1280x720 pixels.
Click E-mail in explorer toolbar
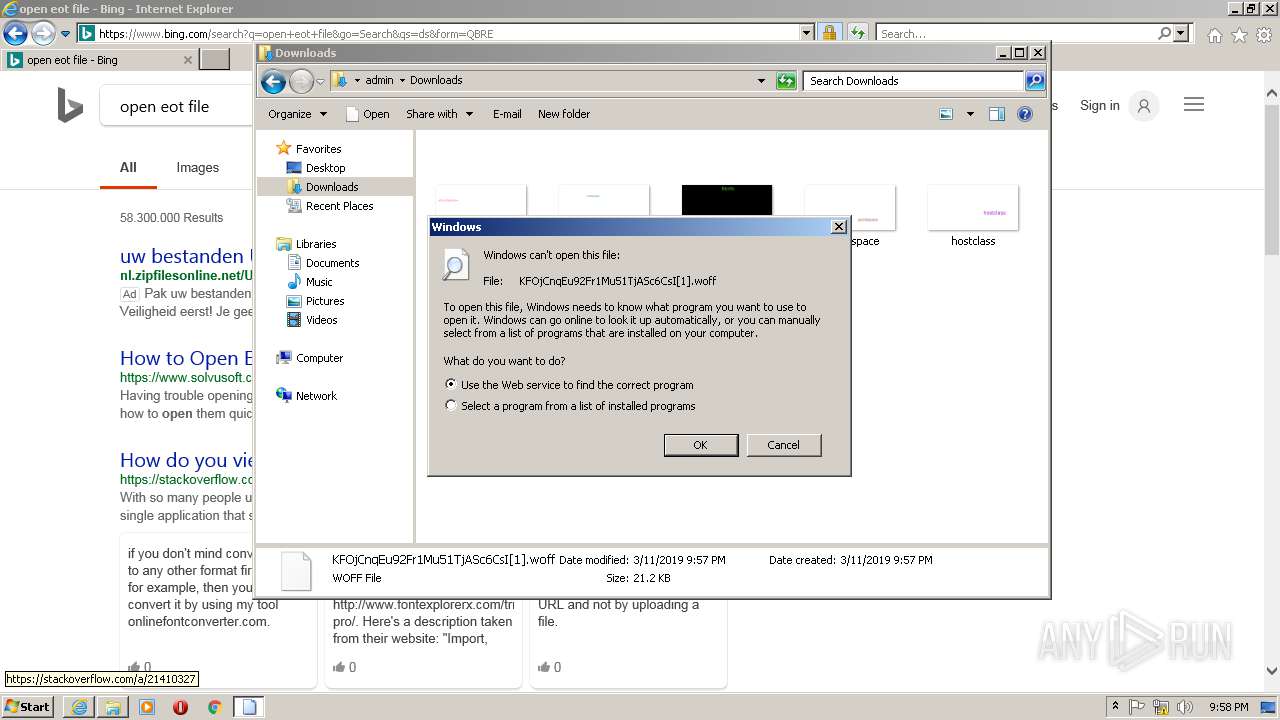tap(507, 114)
